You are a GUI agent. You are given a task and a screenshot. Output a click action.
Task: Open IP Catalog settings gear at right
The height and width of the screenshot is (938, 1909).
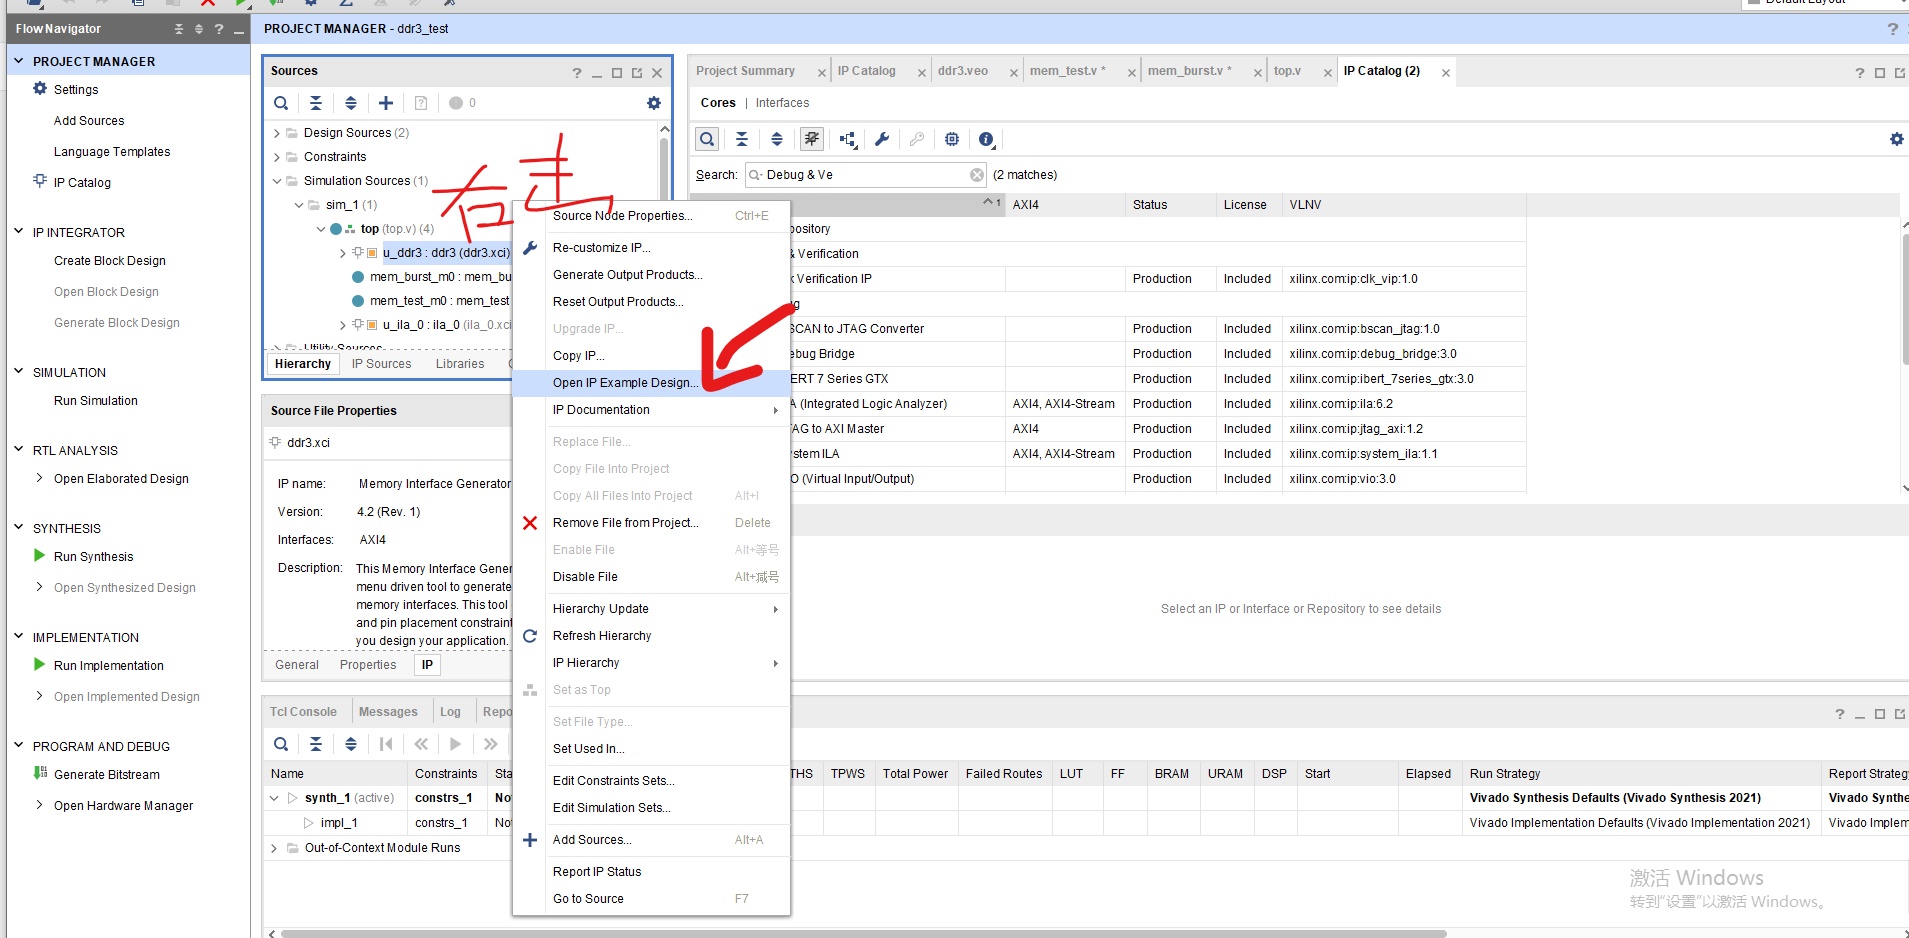(1897, 139)
